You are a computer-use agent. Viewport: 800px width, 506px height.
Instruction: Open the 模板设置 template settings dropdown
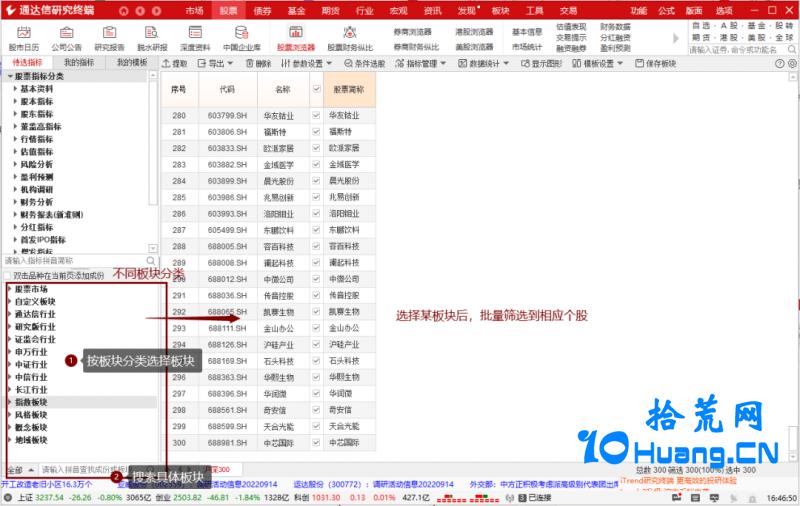(597, 63)
